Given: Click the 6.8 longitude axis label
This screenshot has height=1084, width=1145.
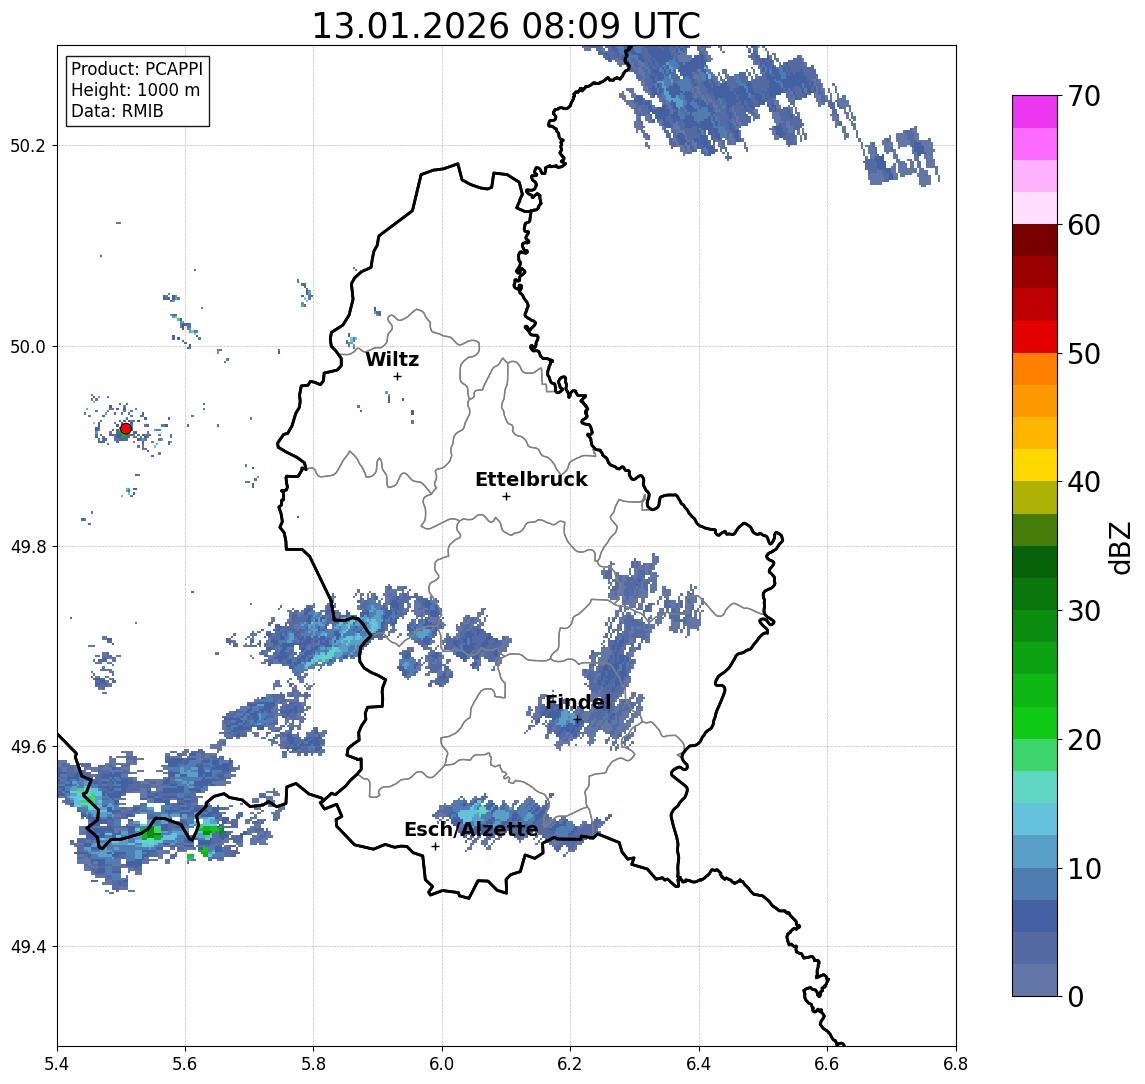Looking at the screenshot, I should (x=955, y=1064).
